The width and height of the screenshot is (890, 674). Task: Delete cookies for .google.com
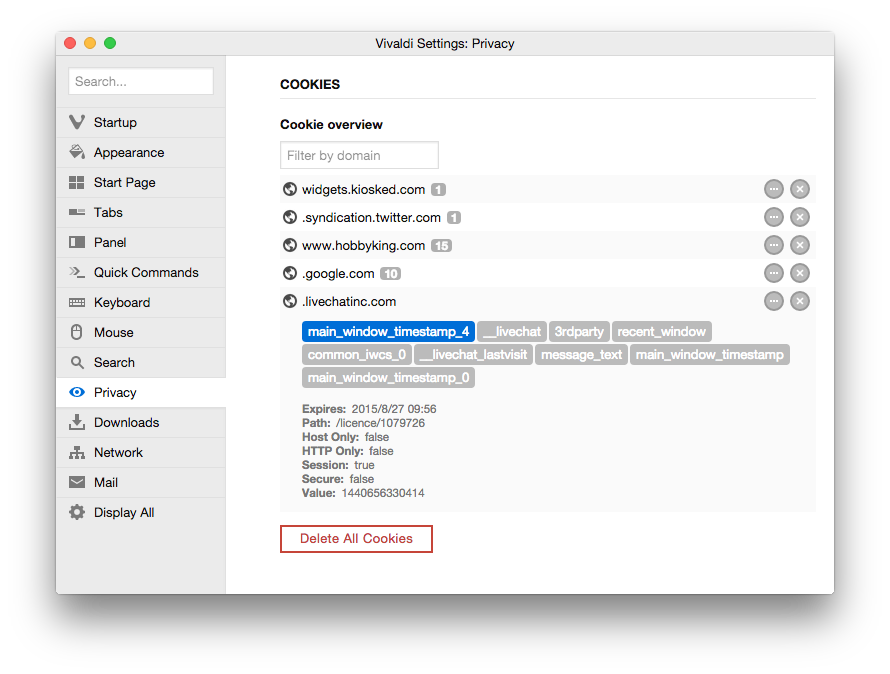800,273
